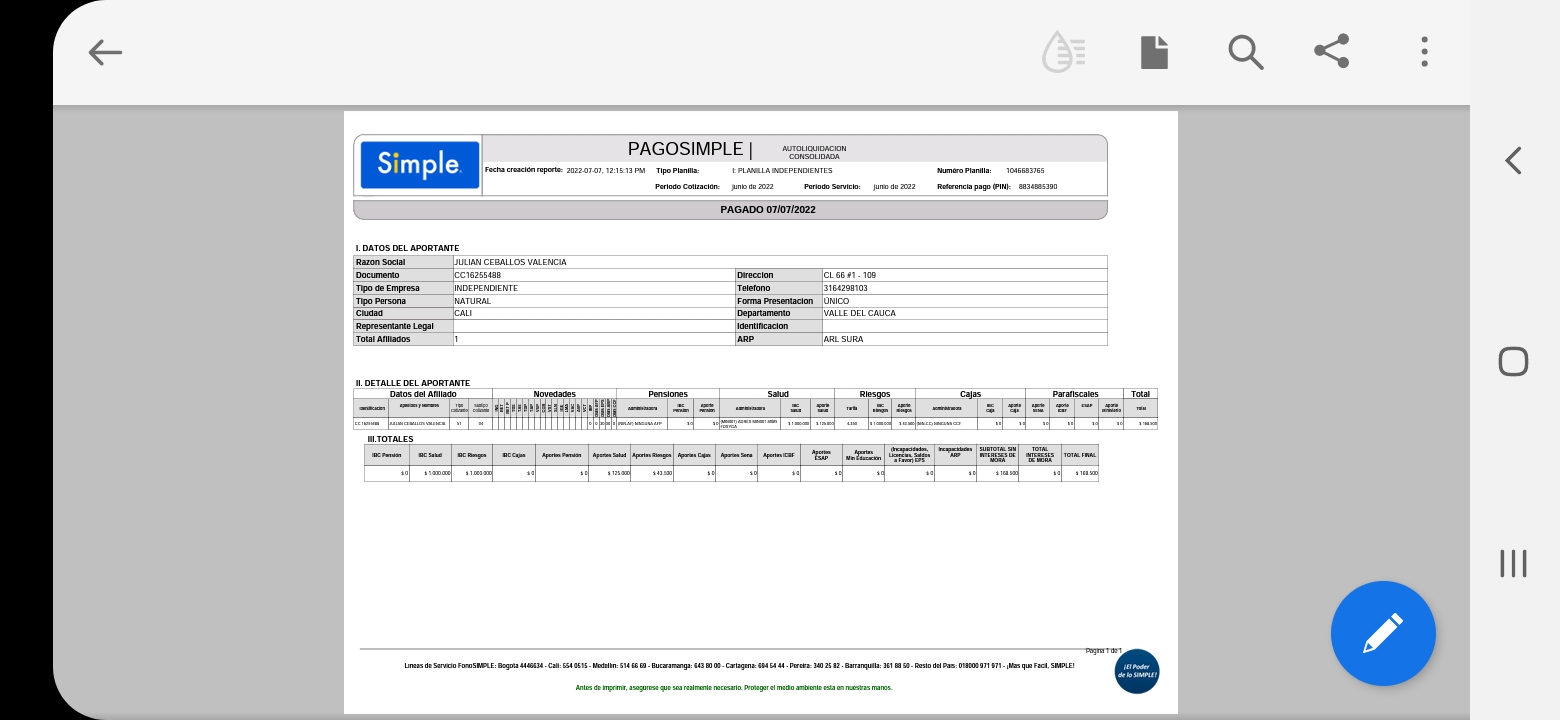Image resolution: width=1560 pixels, height=720 pixels.
Task: Tap the III.TOTALES section heading
Action: [x=390, y=439]
